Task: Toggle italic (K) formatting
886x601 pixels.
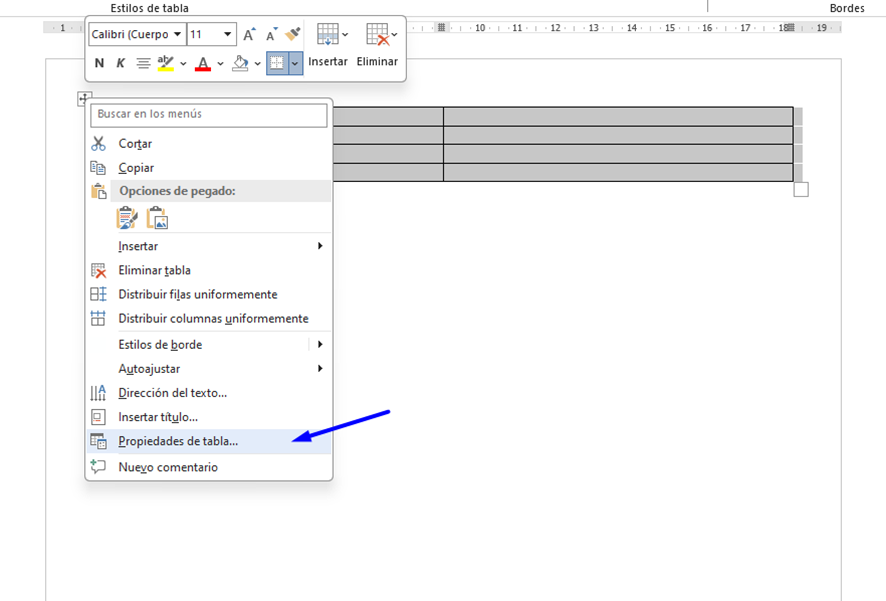Action: [121, 63]
